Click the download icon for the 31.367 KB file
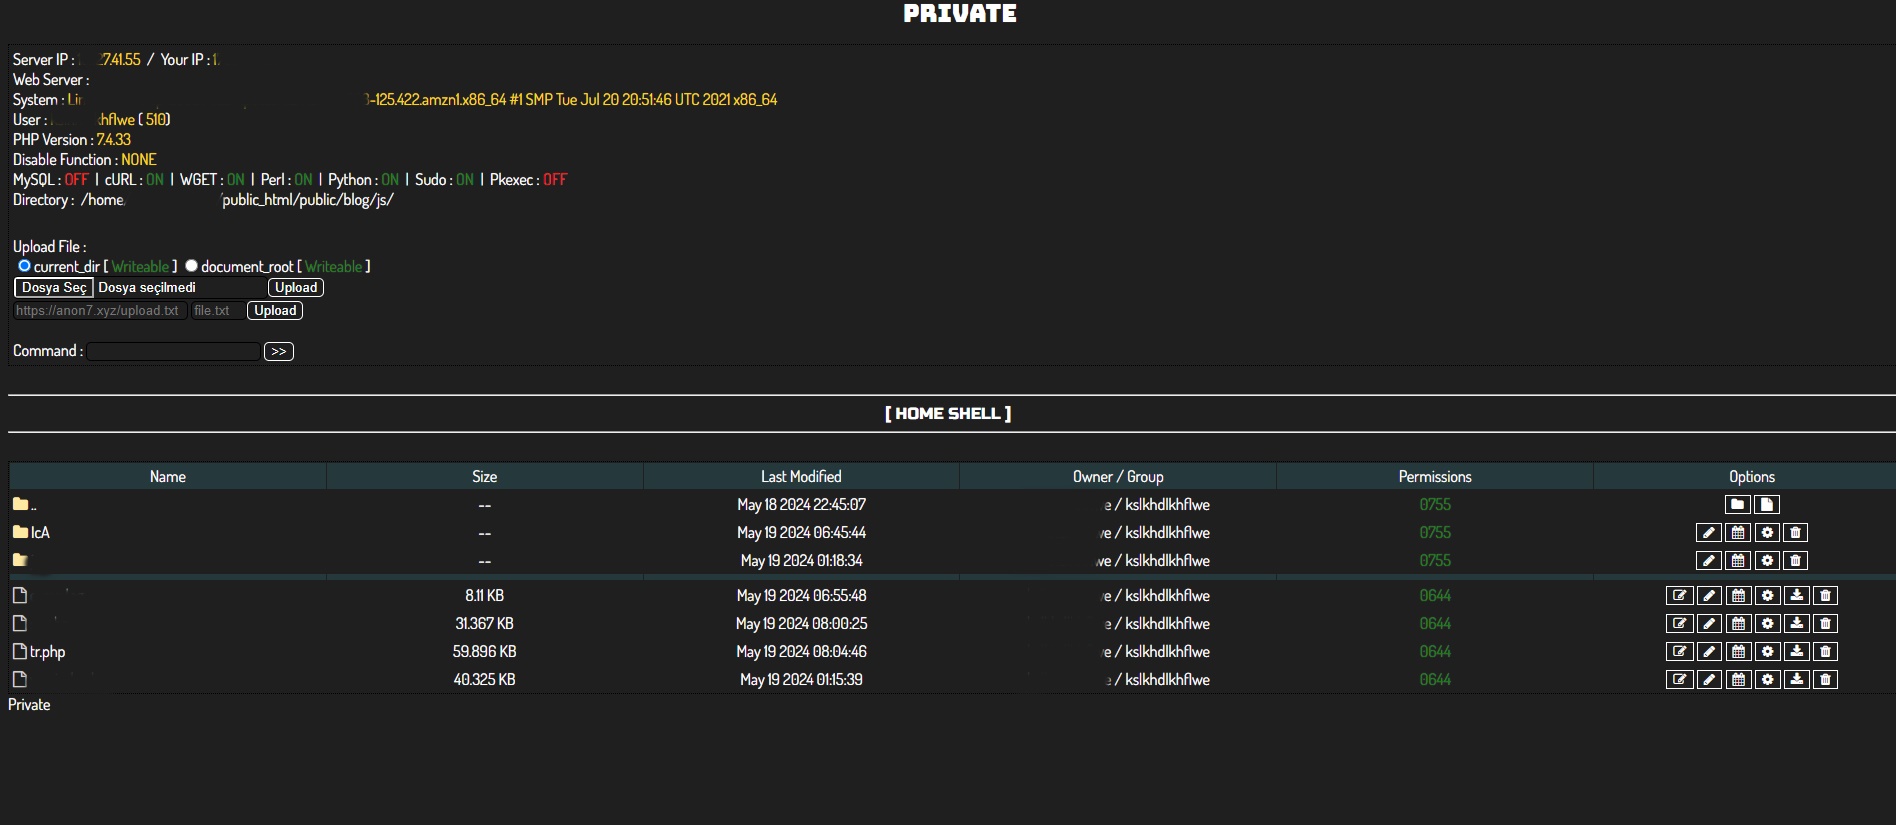 pyautogui.click(x=1797, y=624)
